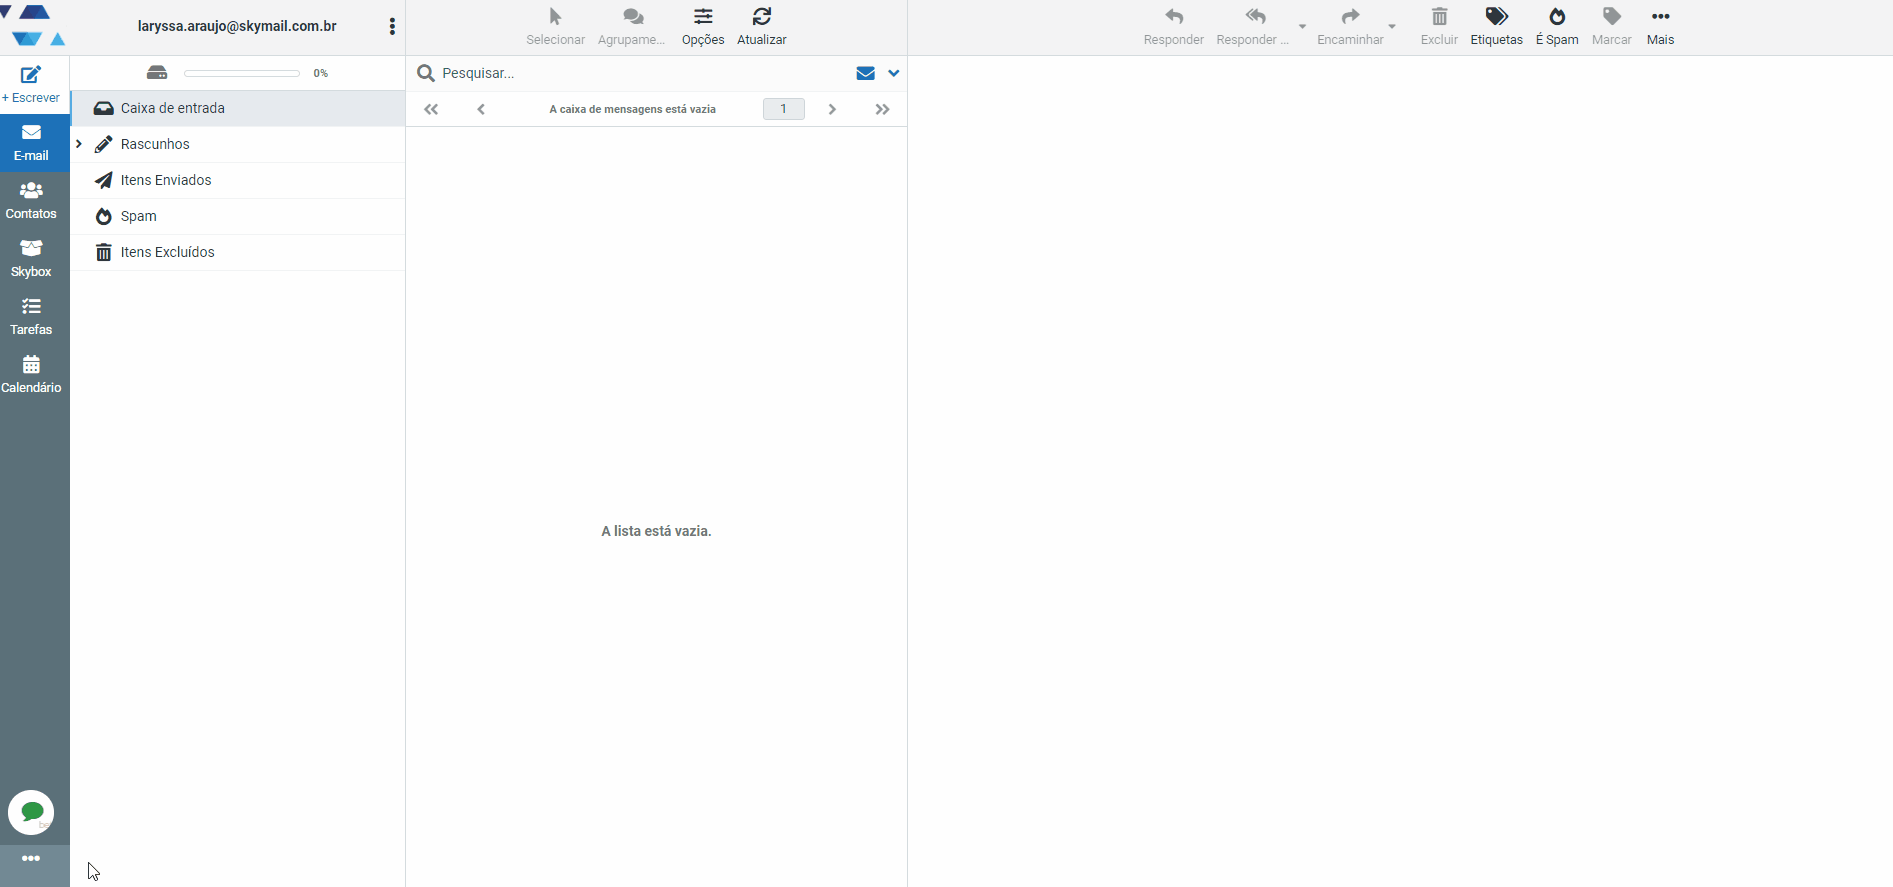Image resolution: width=1893 pixels, height=887 pixels.
Task: Open the Rascunhos folder
Action: point(238,144)
